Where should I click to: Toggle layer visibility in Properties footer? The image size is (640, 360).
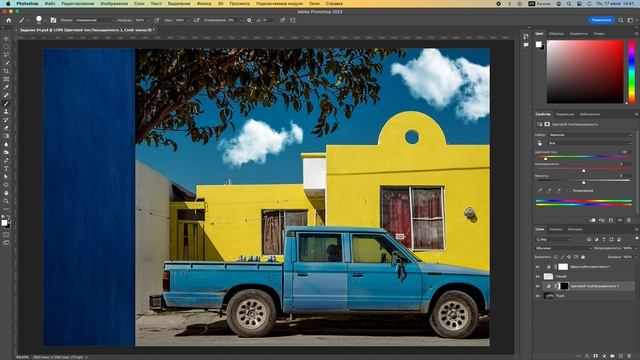620,220
